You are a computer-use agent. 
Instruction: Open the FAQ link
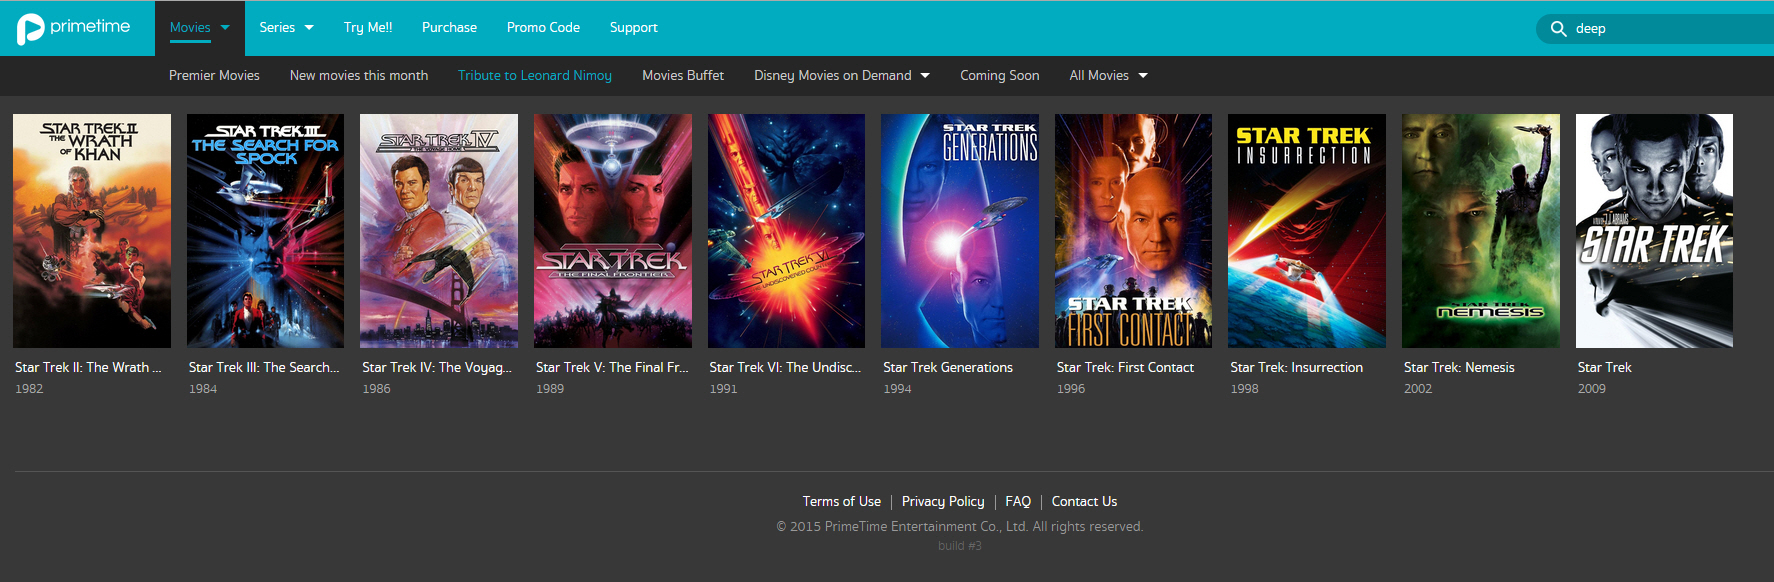point(1018,502)
